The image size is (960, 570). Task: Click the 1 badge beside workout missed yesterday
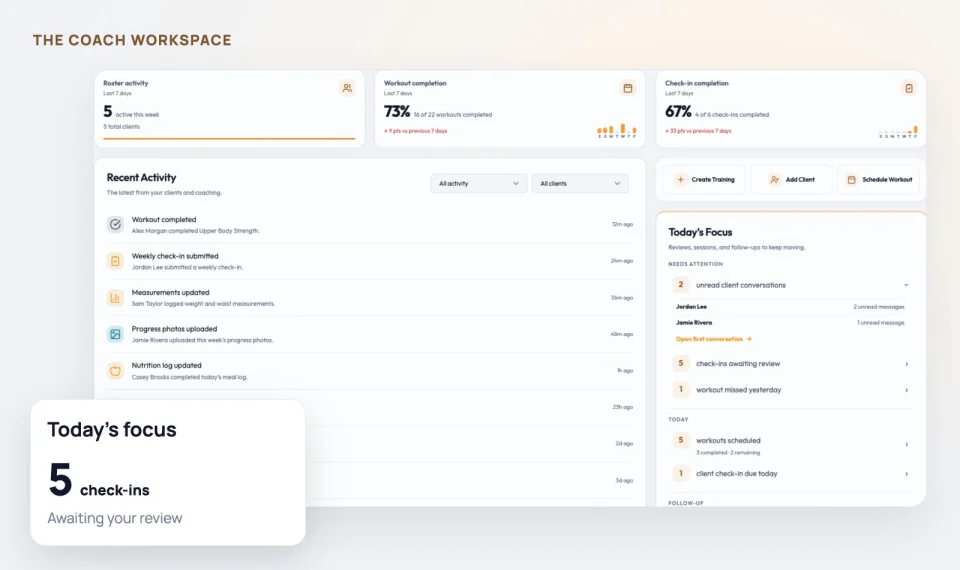(680, 389)
